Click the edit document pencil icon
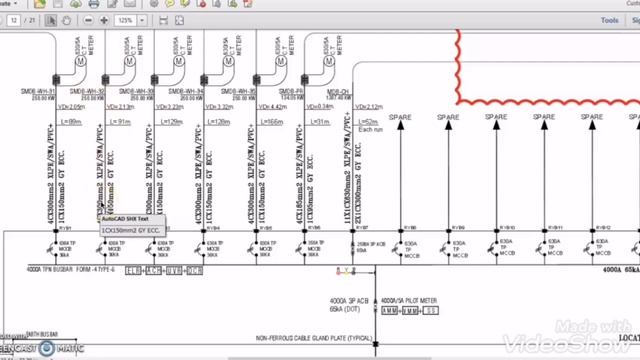 [x=112, y=4]
